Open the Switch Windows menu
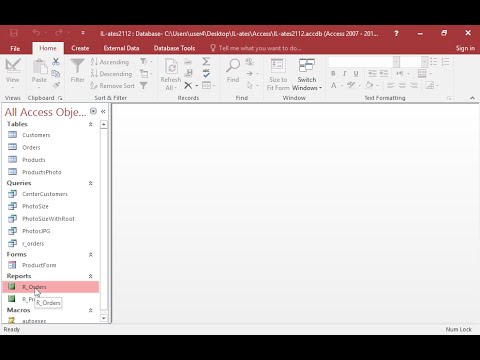The image size is (480, 360). pos(307,74)
